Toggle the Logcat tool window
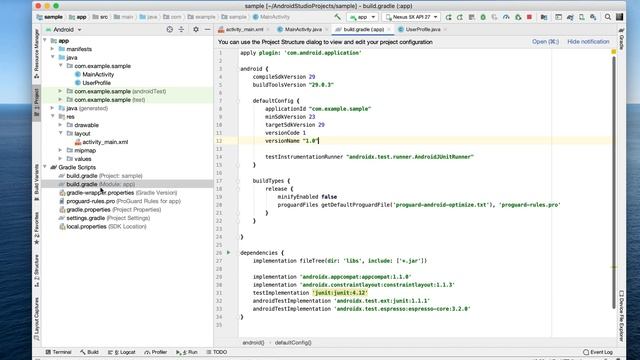Image resolution: width=640 pixels, height=360 pixels. (122, 352)
